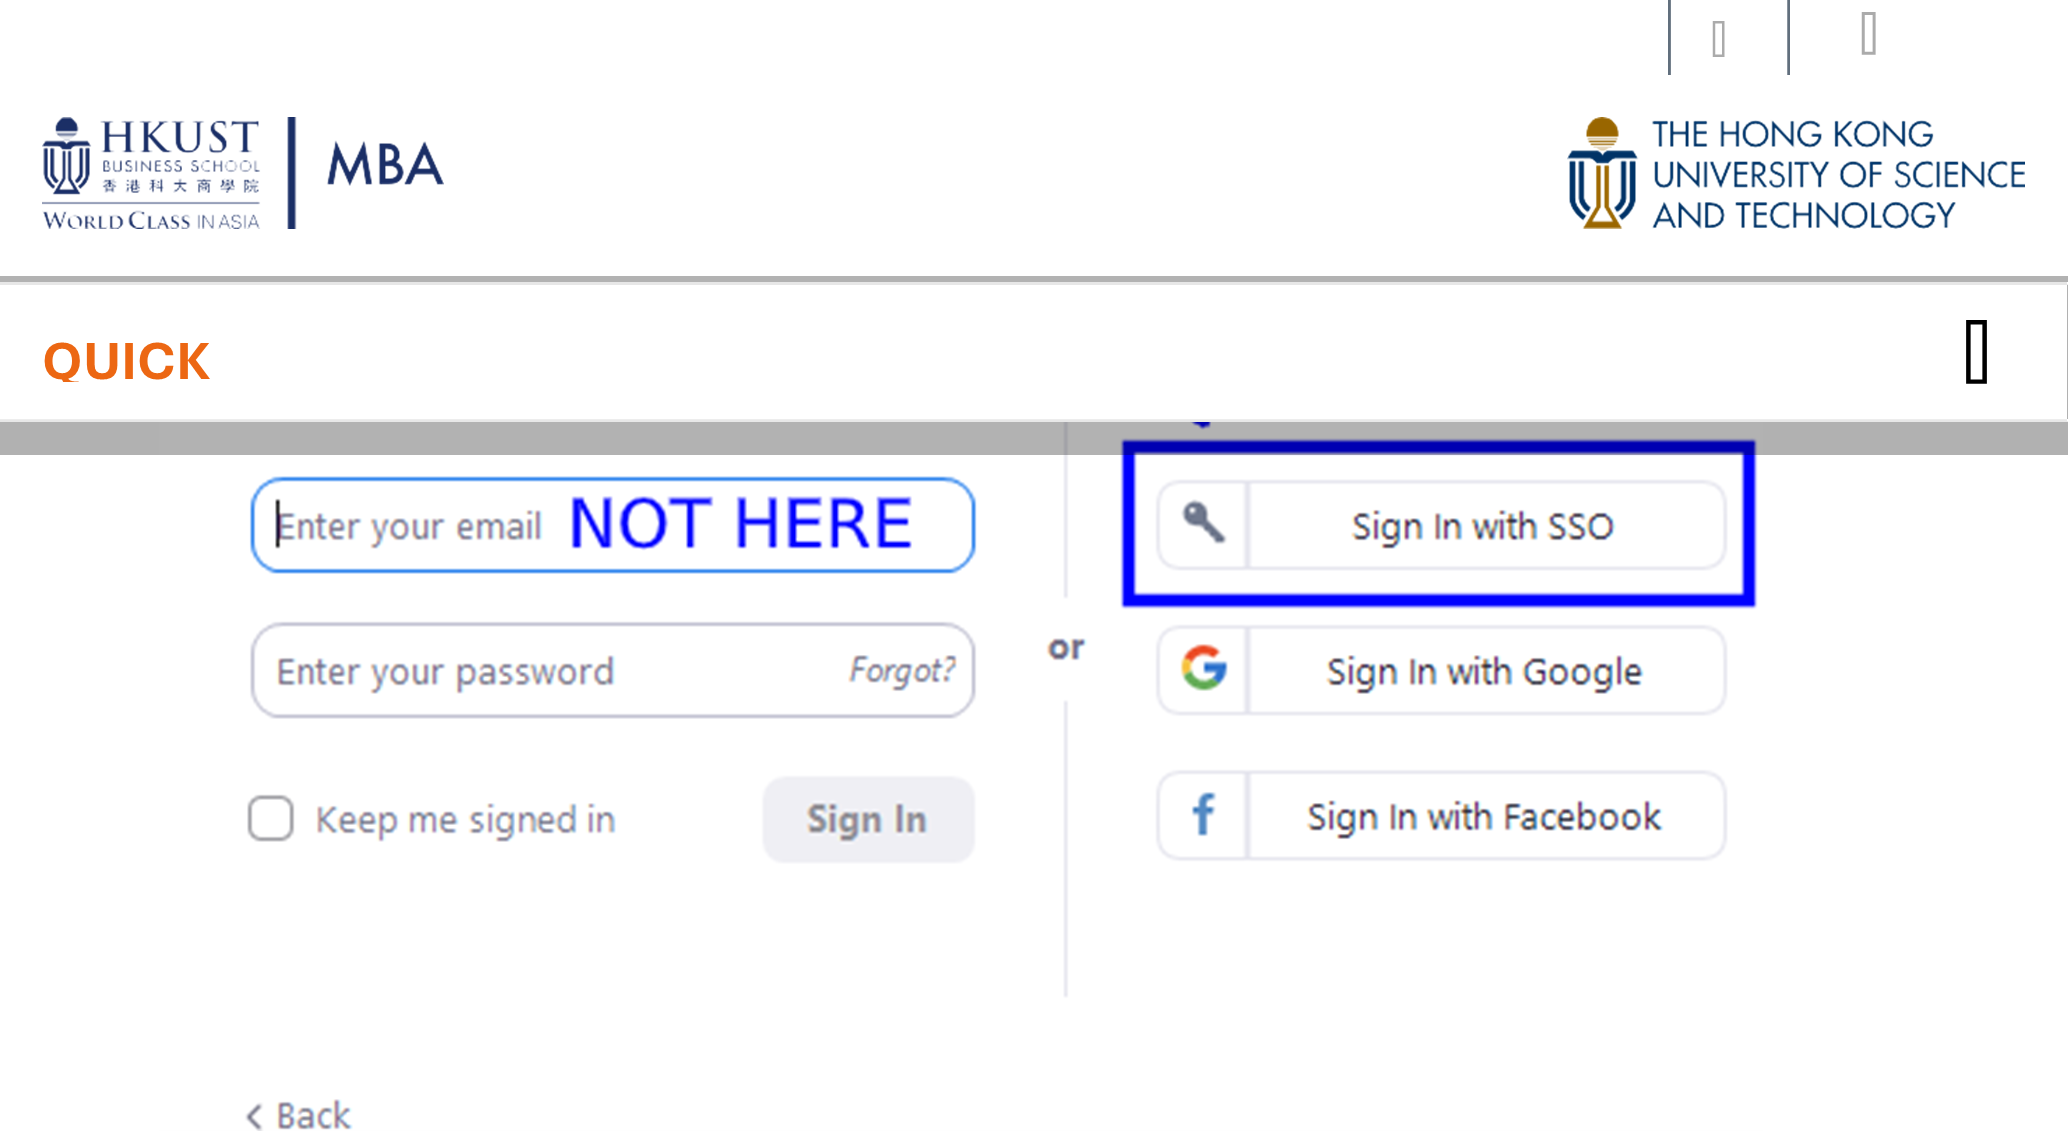Viewport: 2068px width, 1131px height.
Task: Focus the Enter your password field
Action: (x=540, y=671)
